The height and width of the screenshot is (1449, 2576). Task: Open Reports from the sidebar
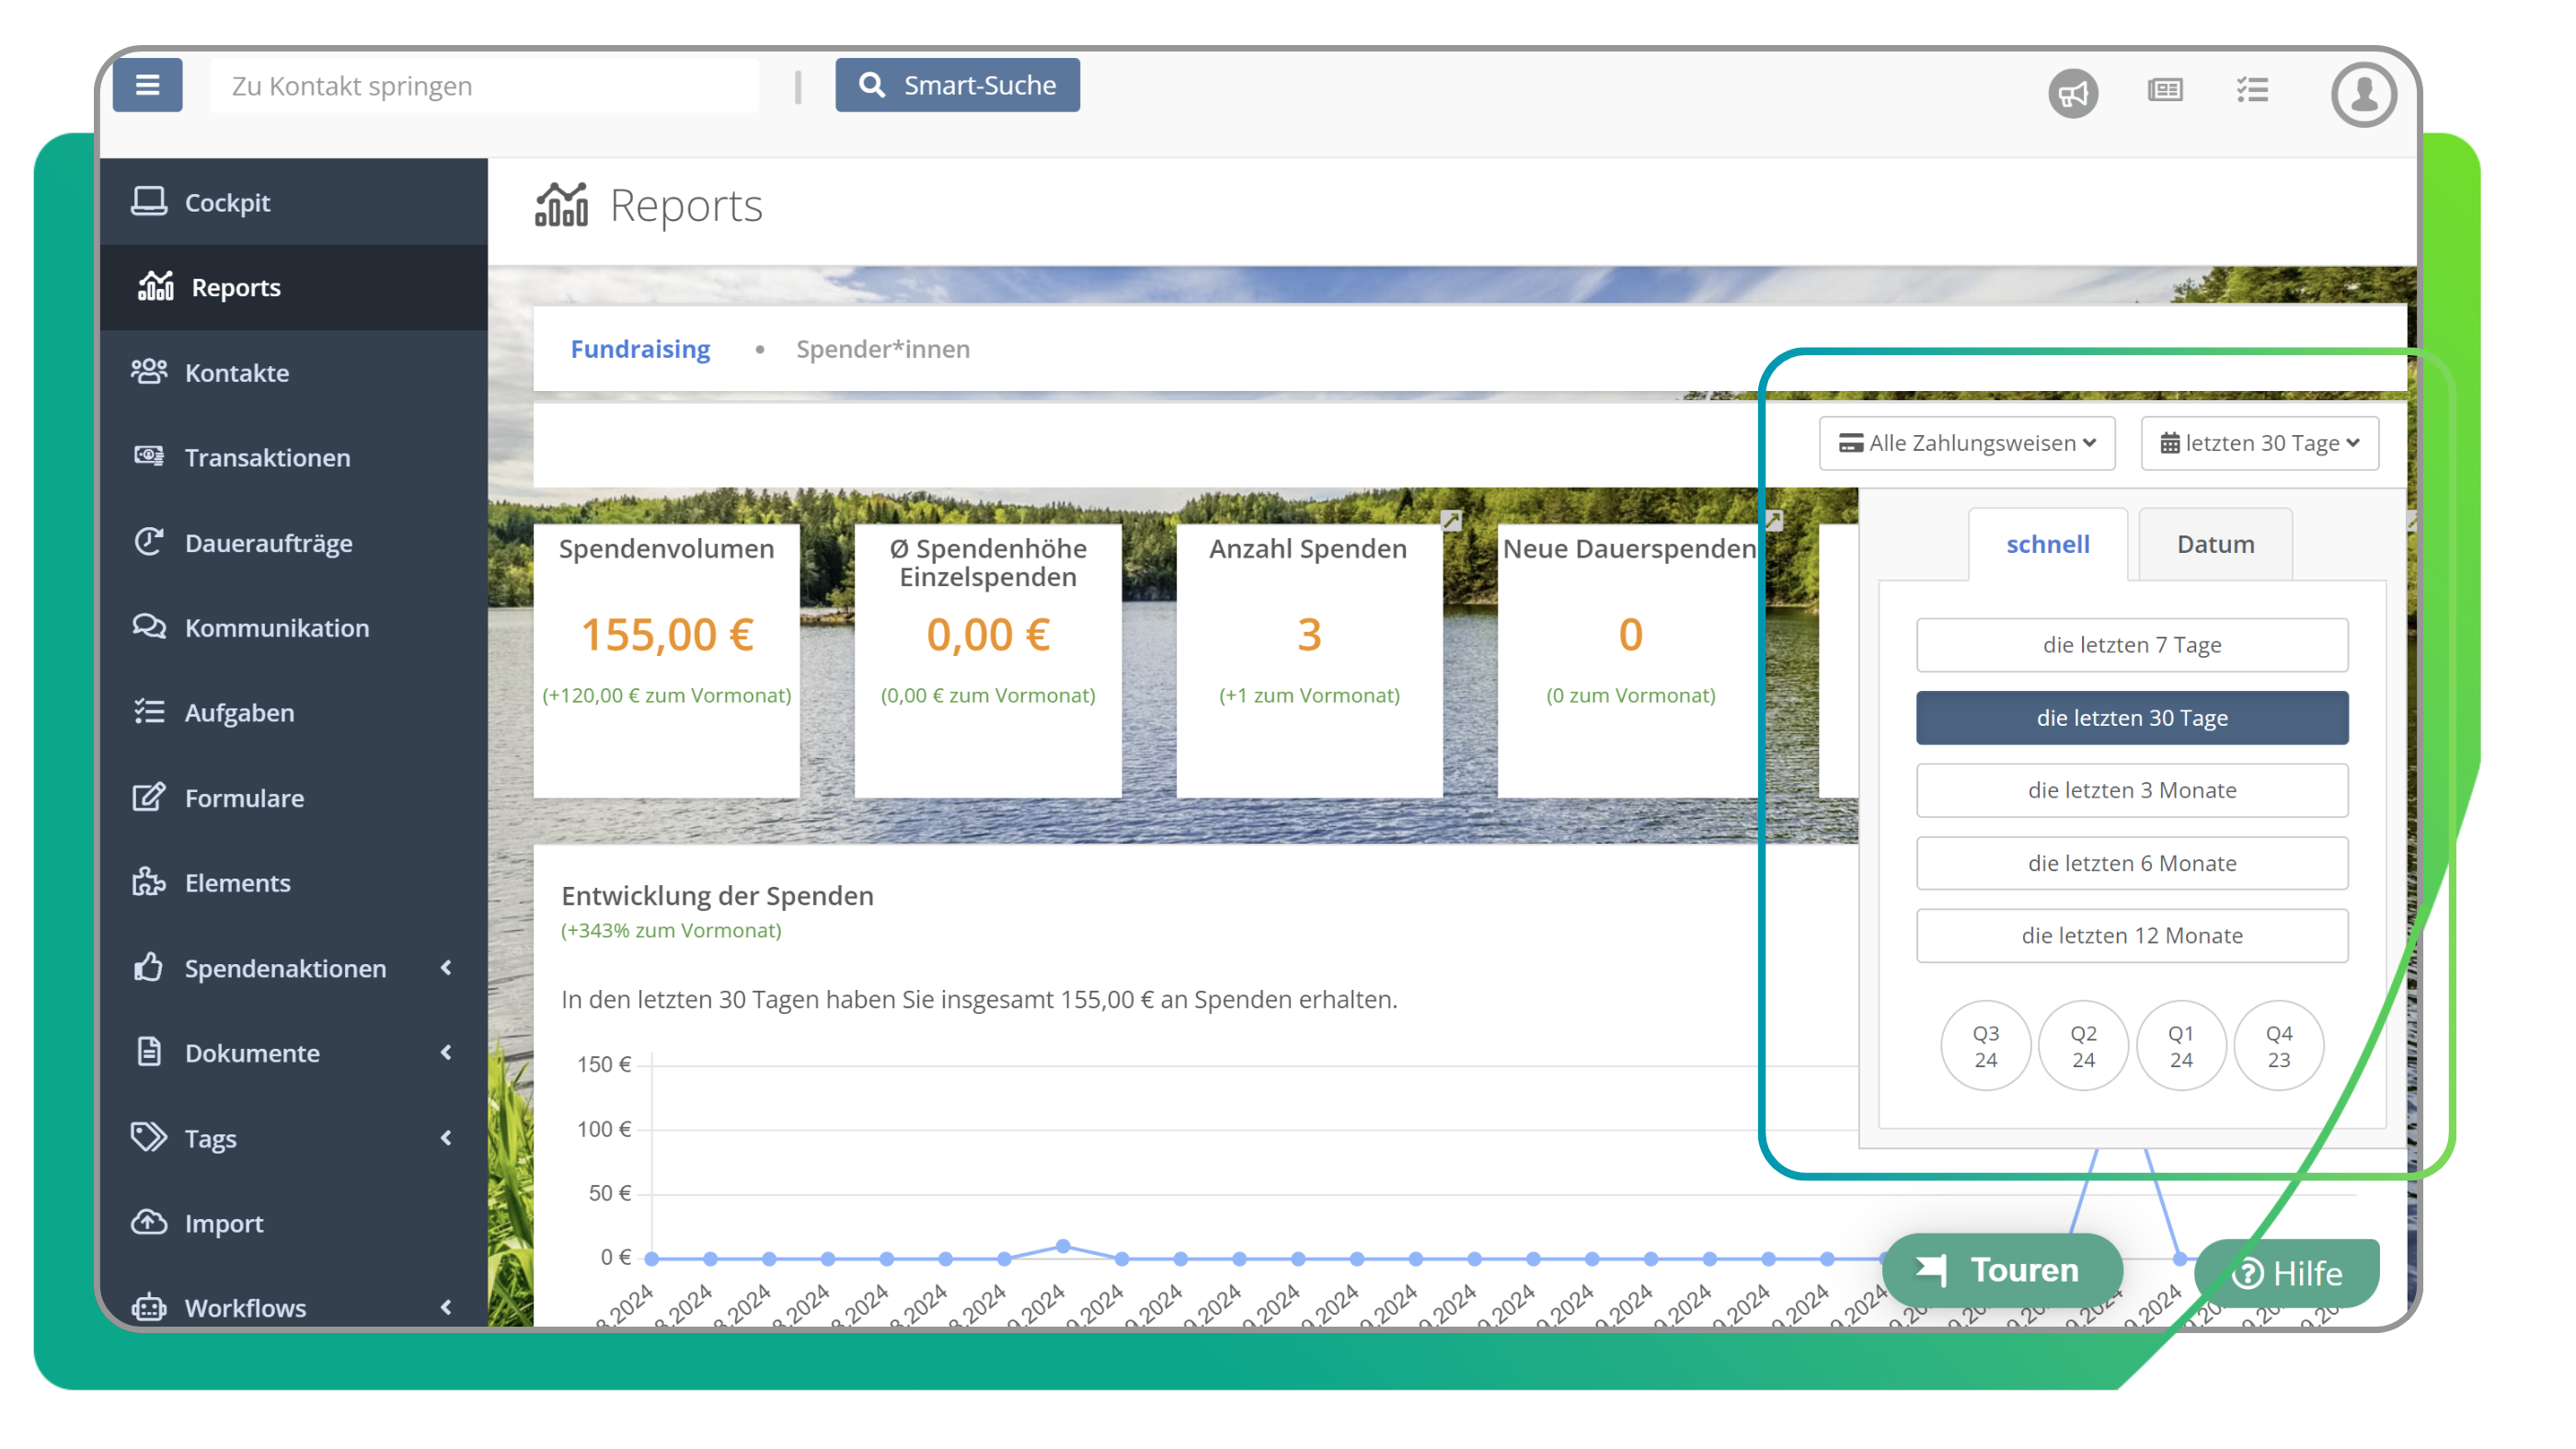point(236,287)
